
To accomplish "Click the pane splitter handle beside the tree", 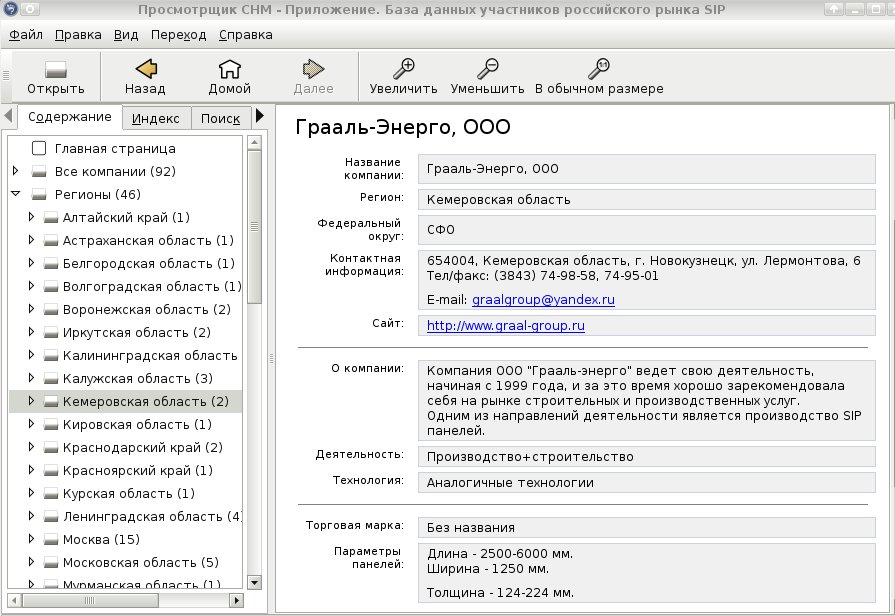I will pyautogui.click(x=272, y=359).
